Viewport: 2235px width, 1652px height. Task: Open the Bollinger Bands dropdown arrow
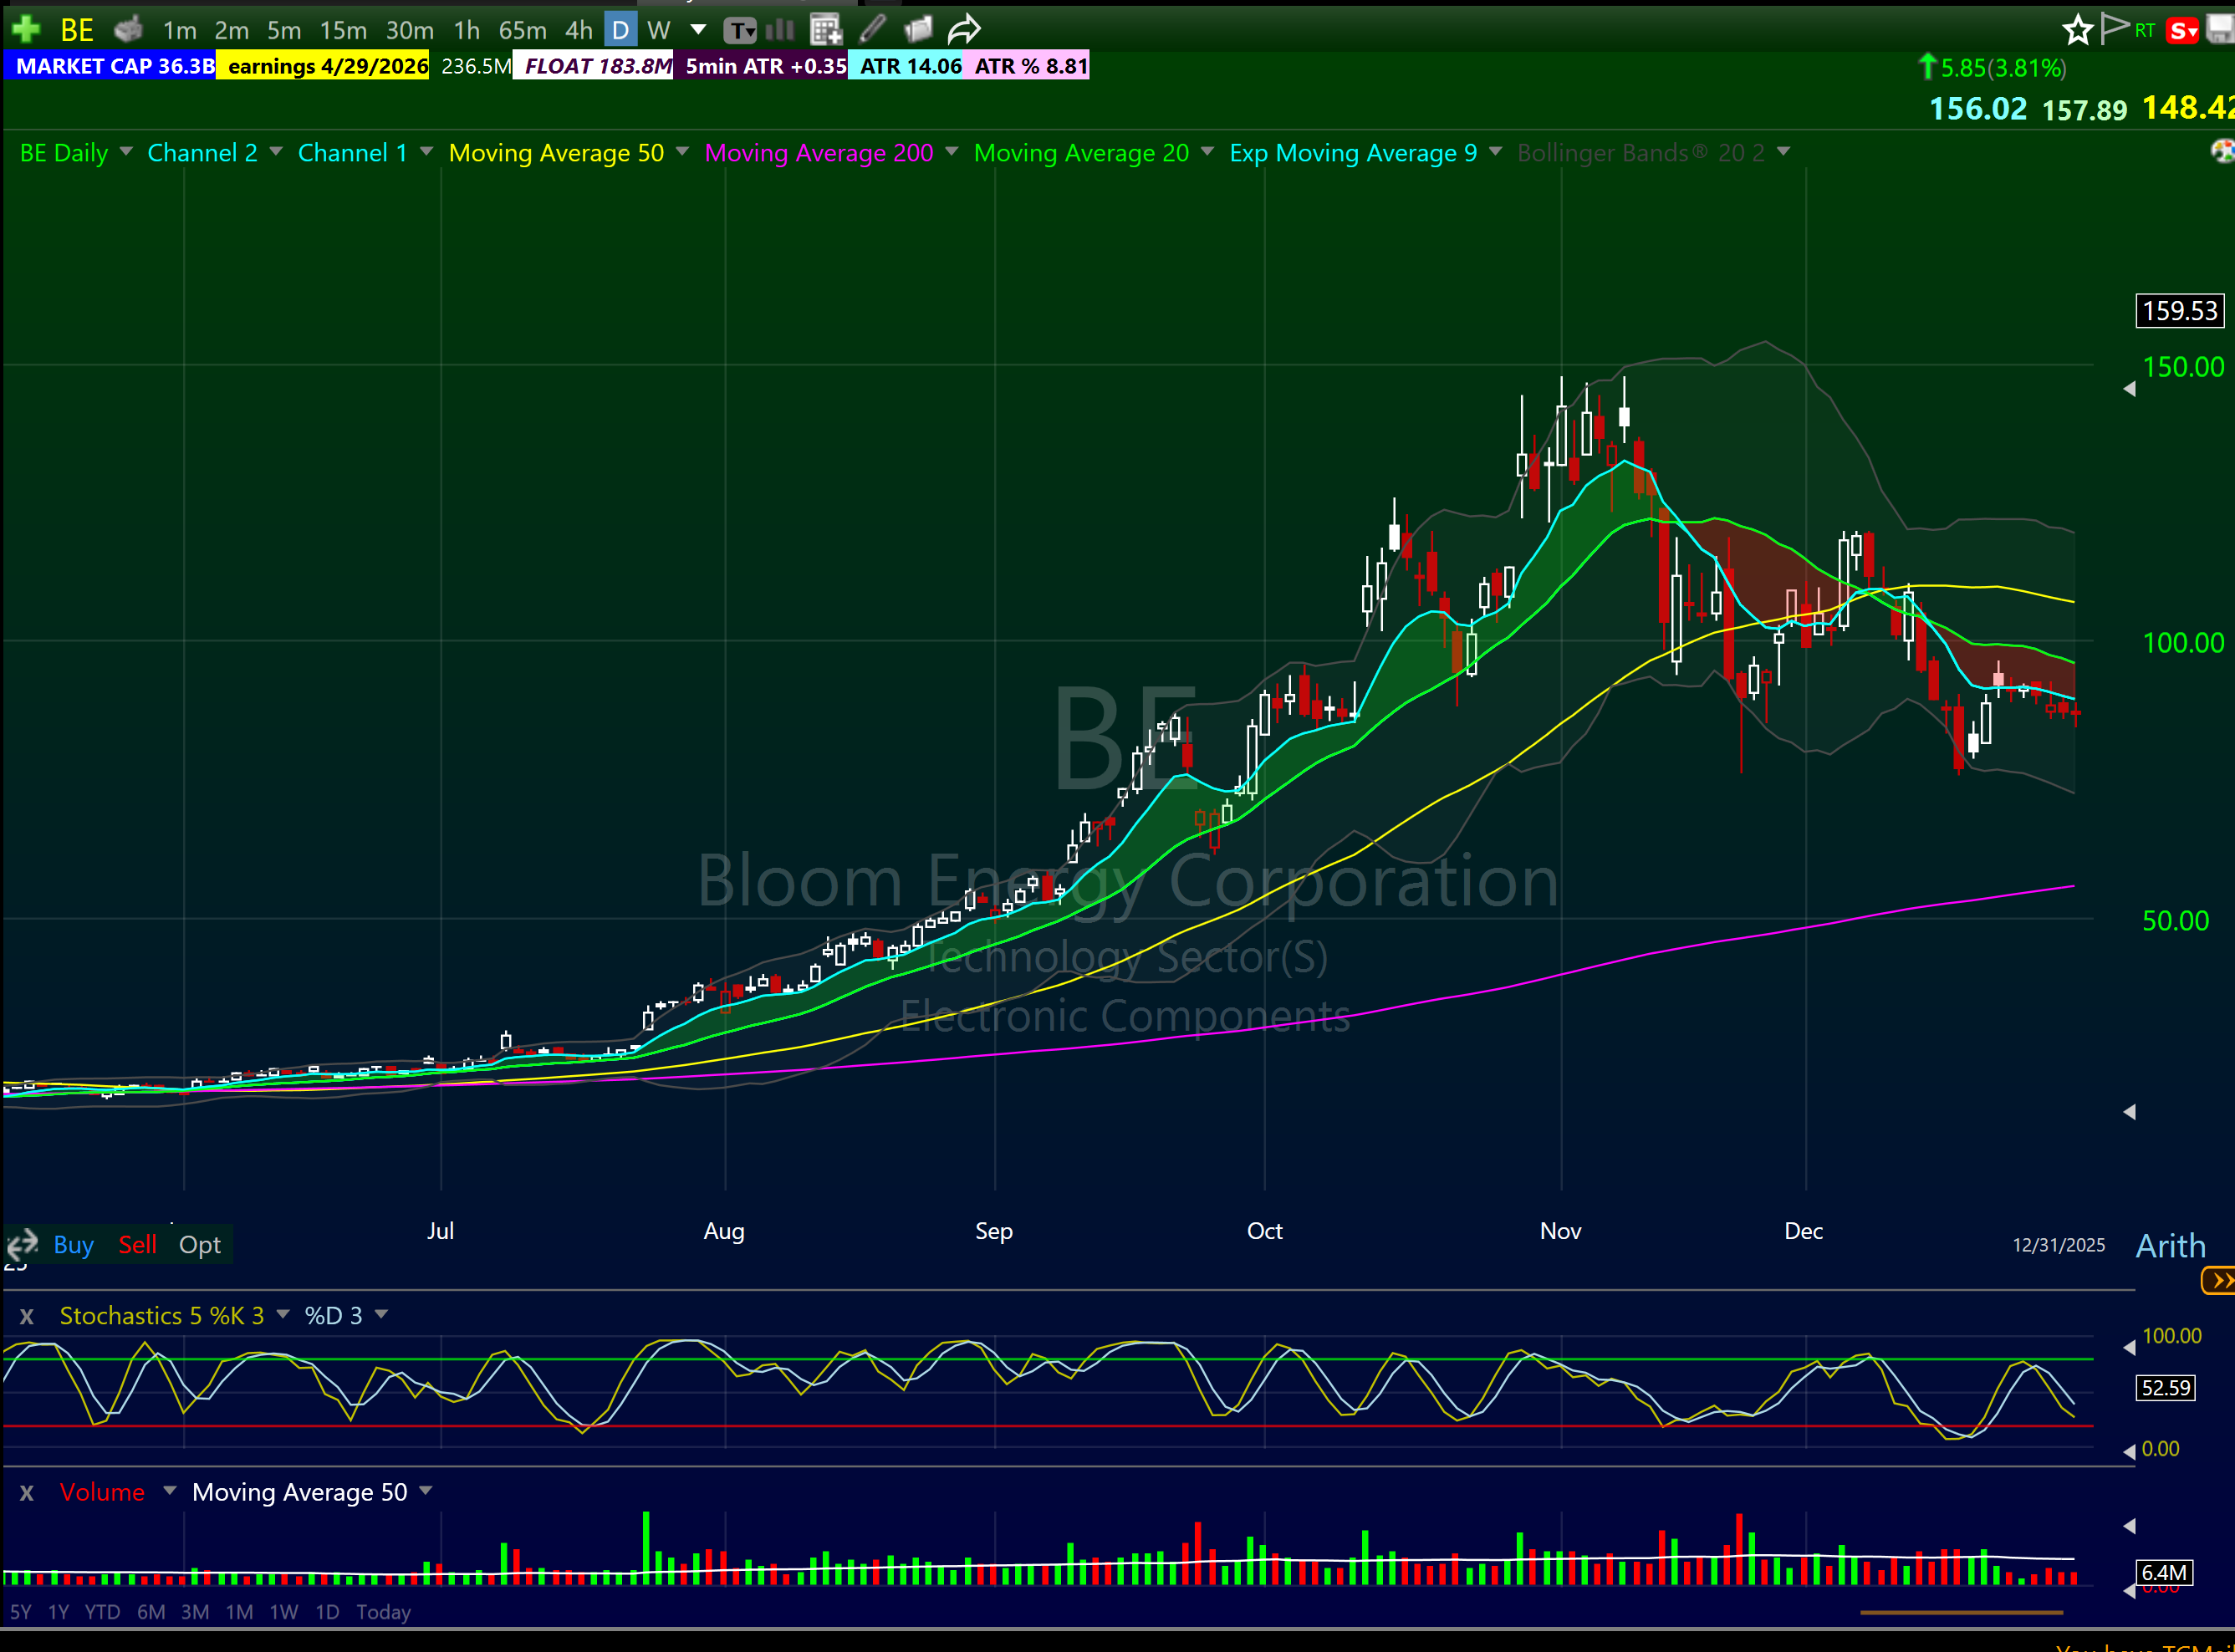pos(1783,152)
